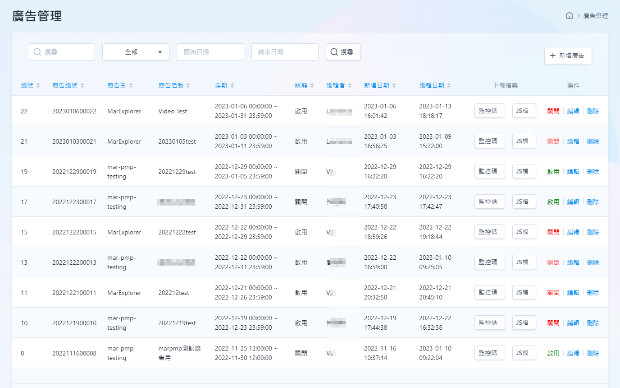Click ad number 2023010600022
Image resolution: width=620 pixels, height=388 pixels.
(74, 111)
